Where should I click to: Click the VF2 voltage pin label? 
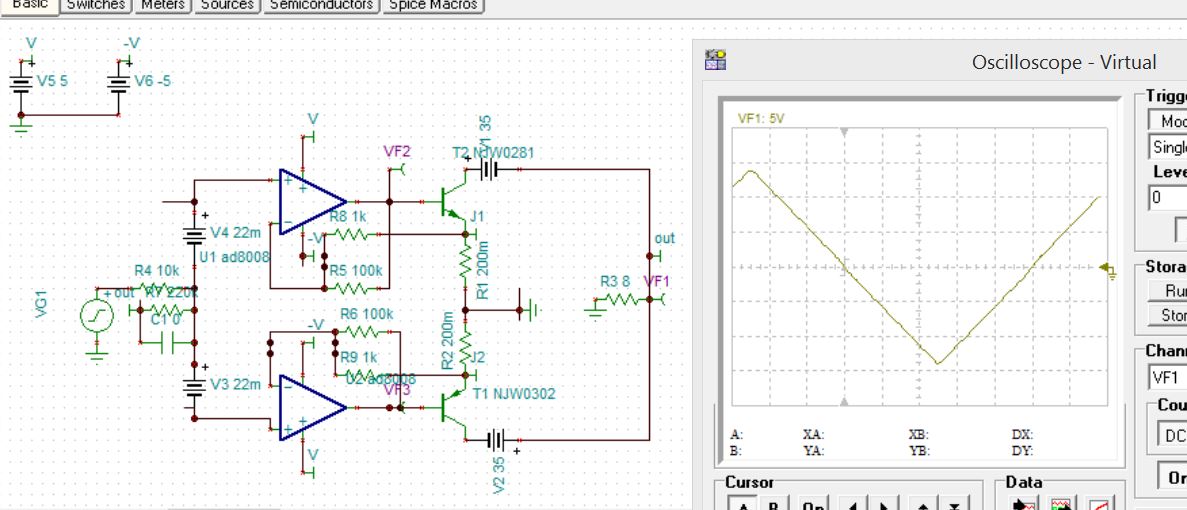(397, 151)
